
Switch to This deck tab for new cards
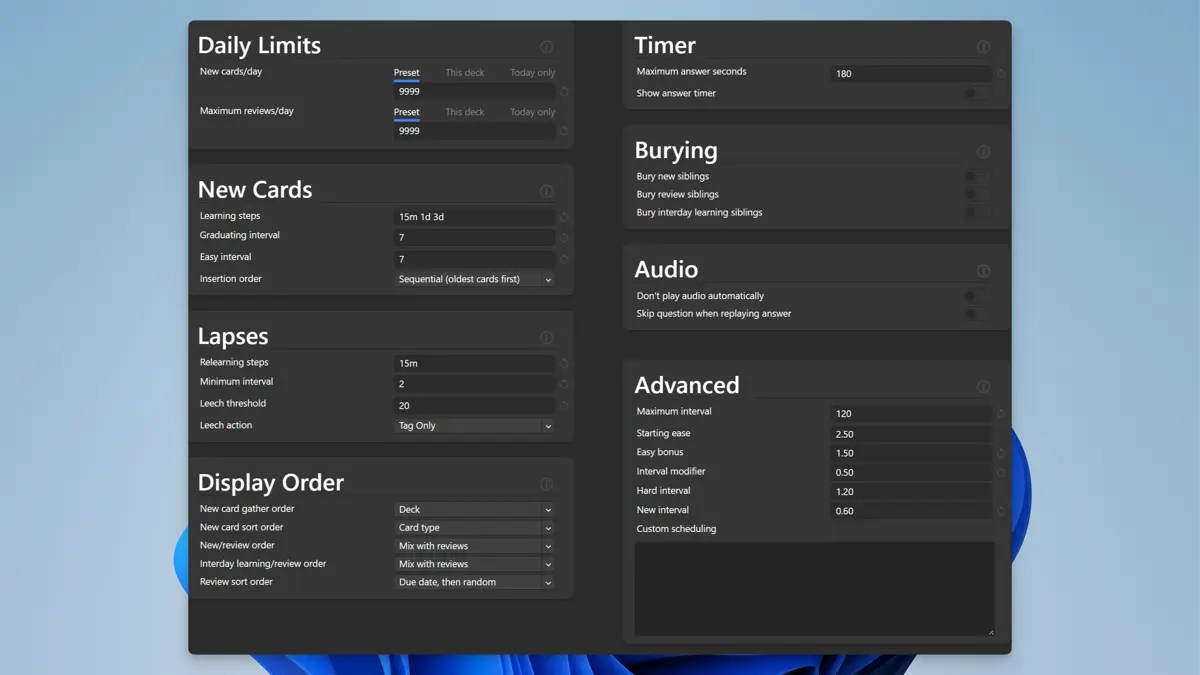[x=465, y=72]
